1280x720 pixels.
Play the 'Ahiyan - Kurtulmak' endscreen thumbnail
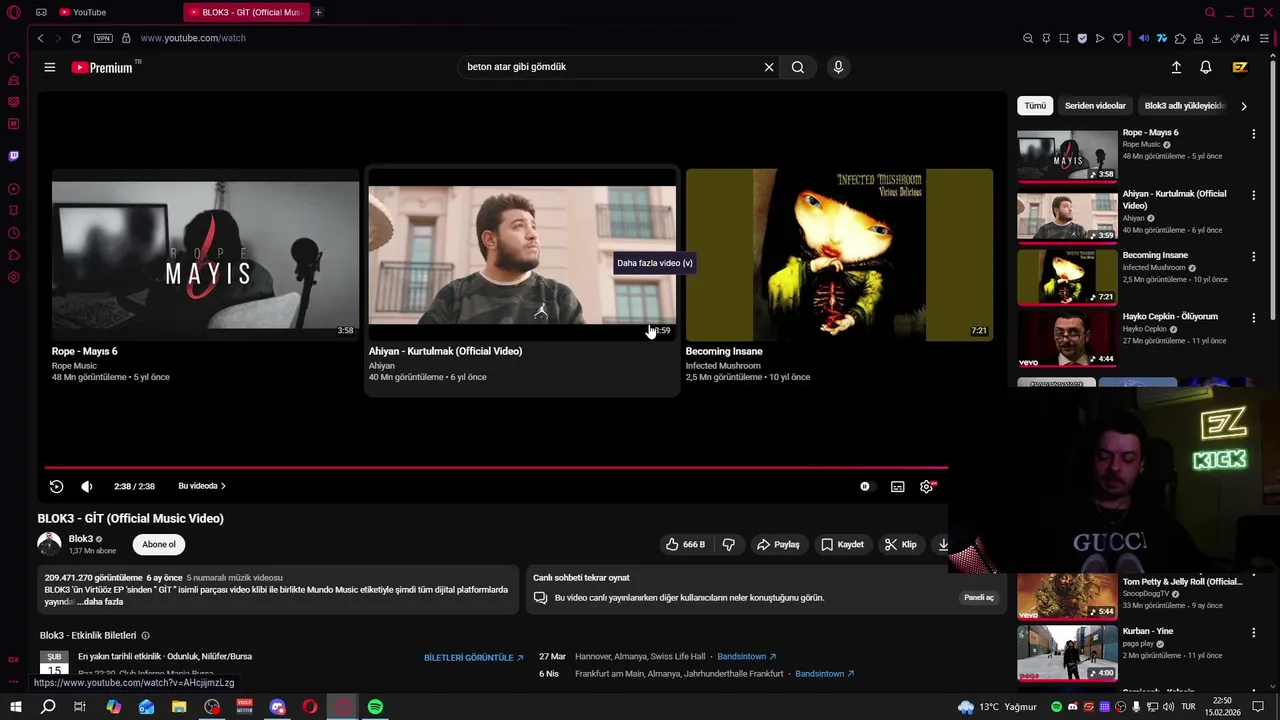pyautogui.click(x=522, y=255)
